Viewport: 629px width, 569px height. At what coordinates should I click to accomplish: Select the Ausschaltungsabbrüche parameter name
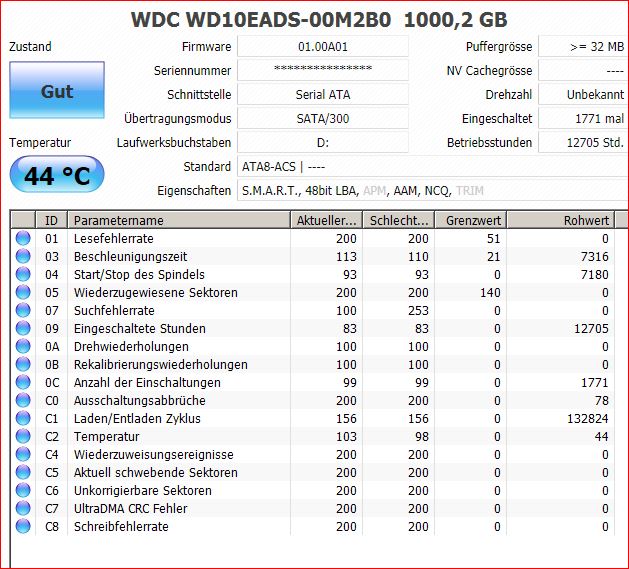pos(140,400)
